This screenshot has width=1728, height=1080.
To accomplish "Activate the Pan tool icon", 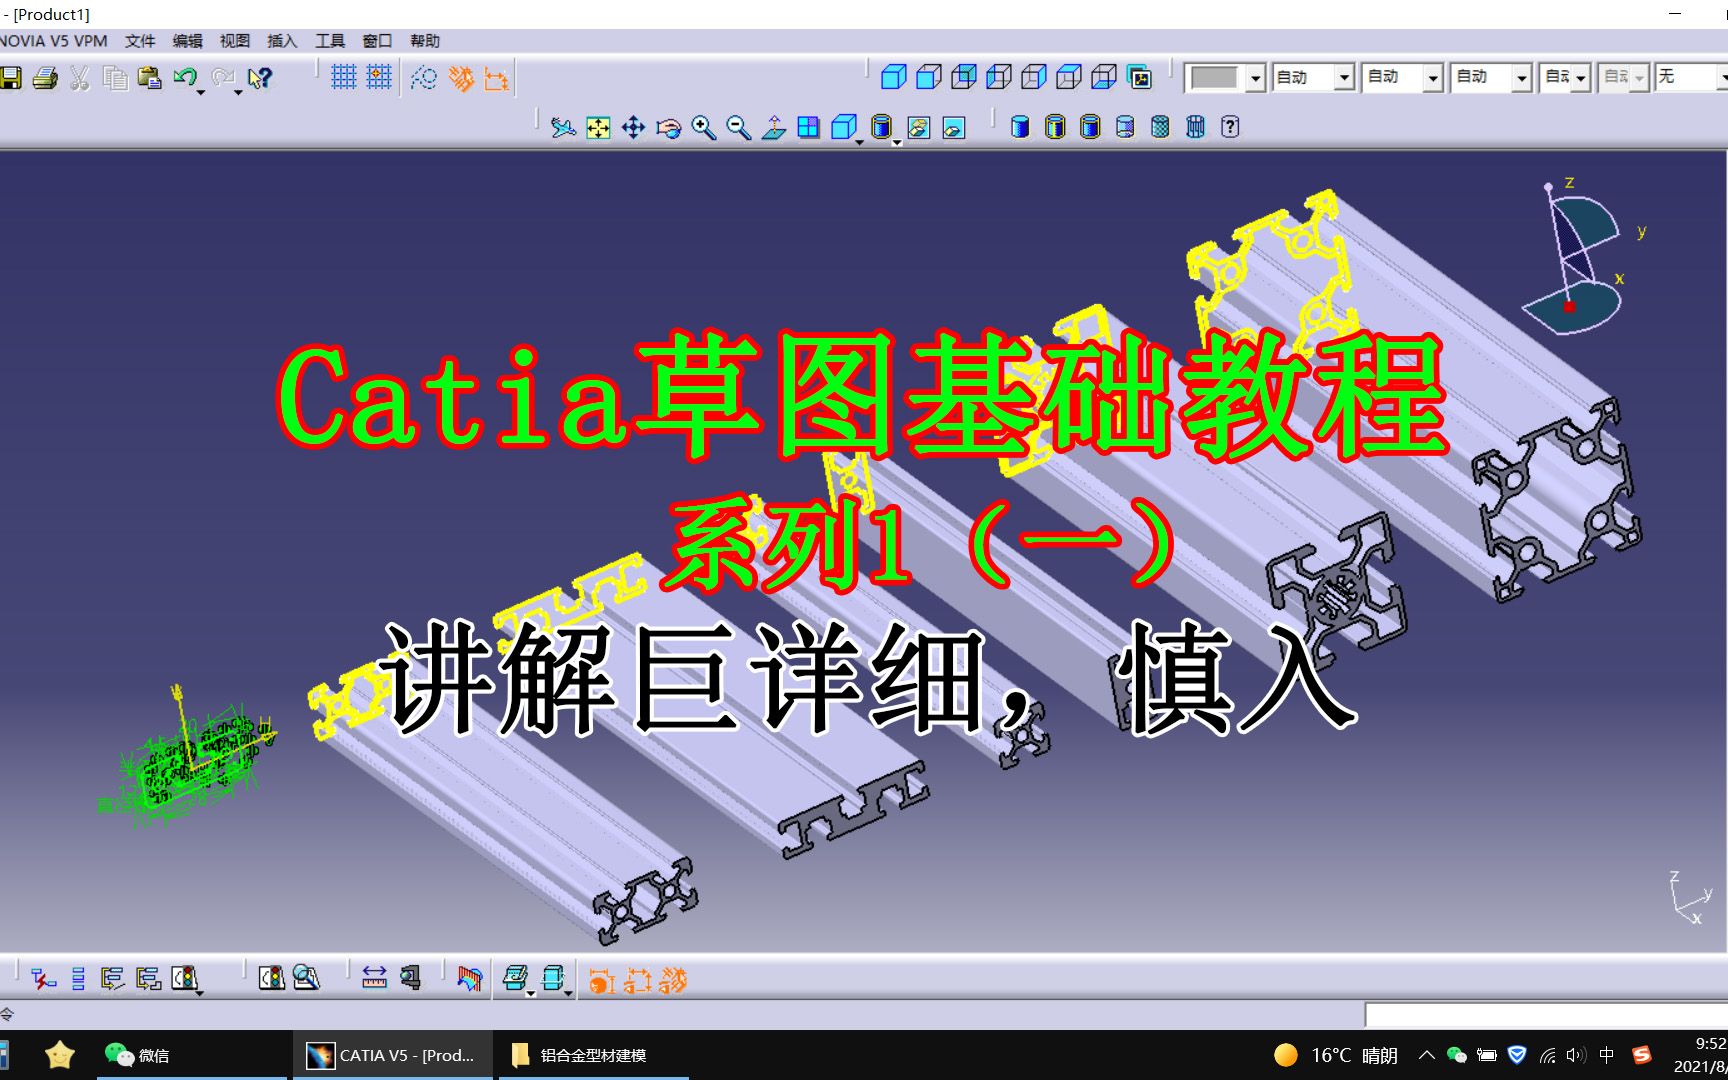I will point(633,127).
